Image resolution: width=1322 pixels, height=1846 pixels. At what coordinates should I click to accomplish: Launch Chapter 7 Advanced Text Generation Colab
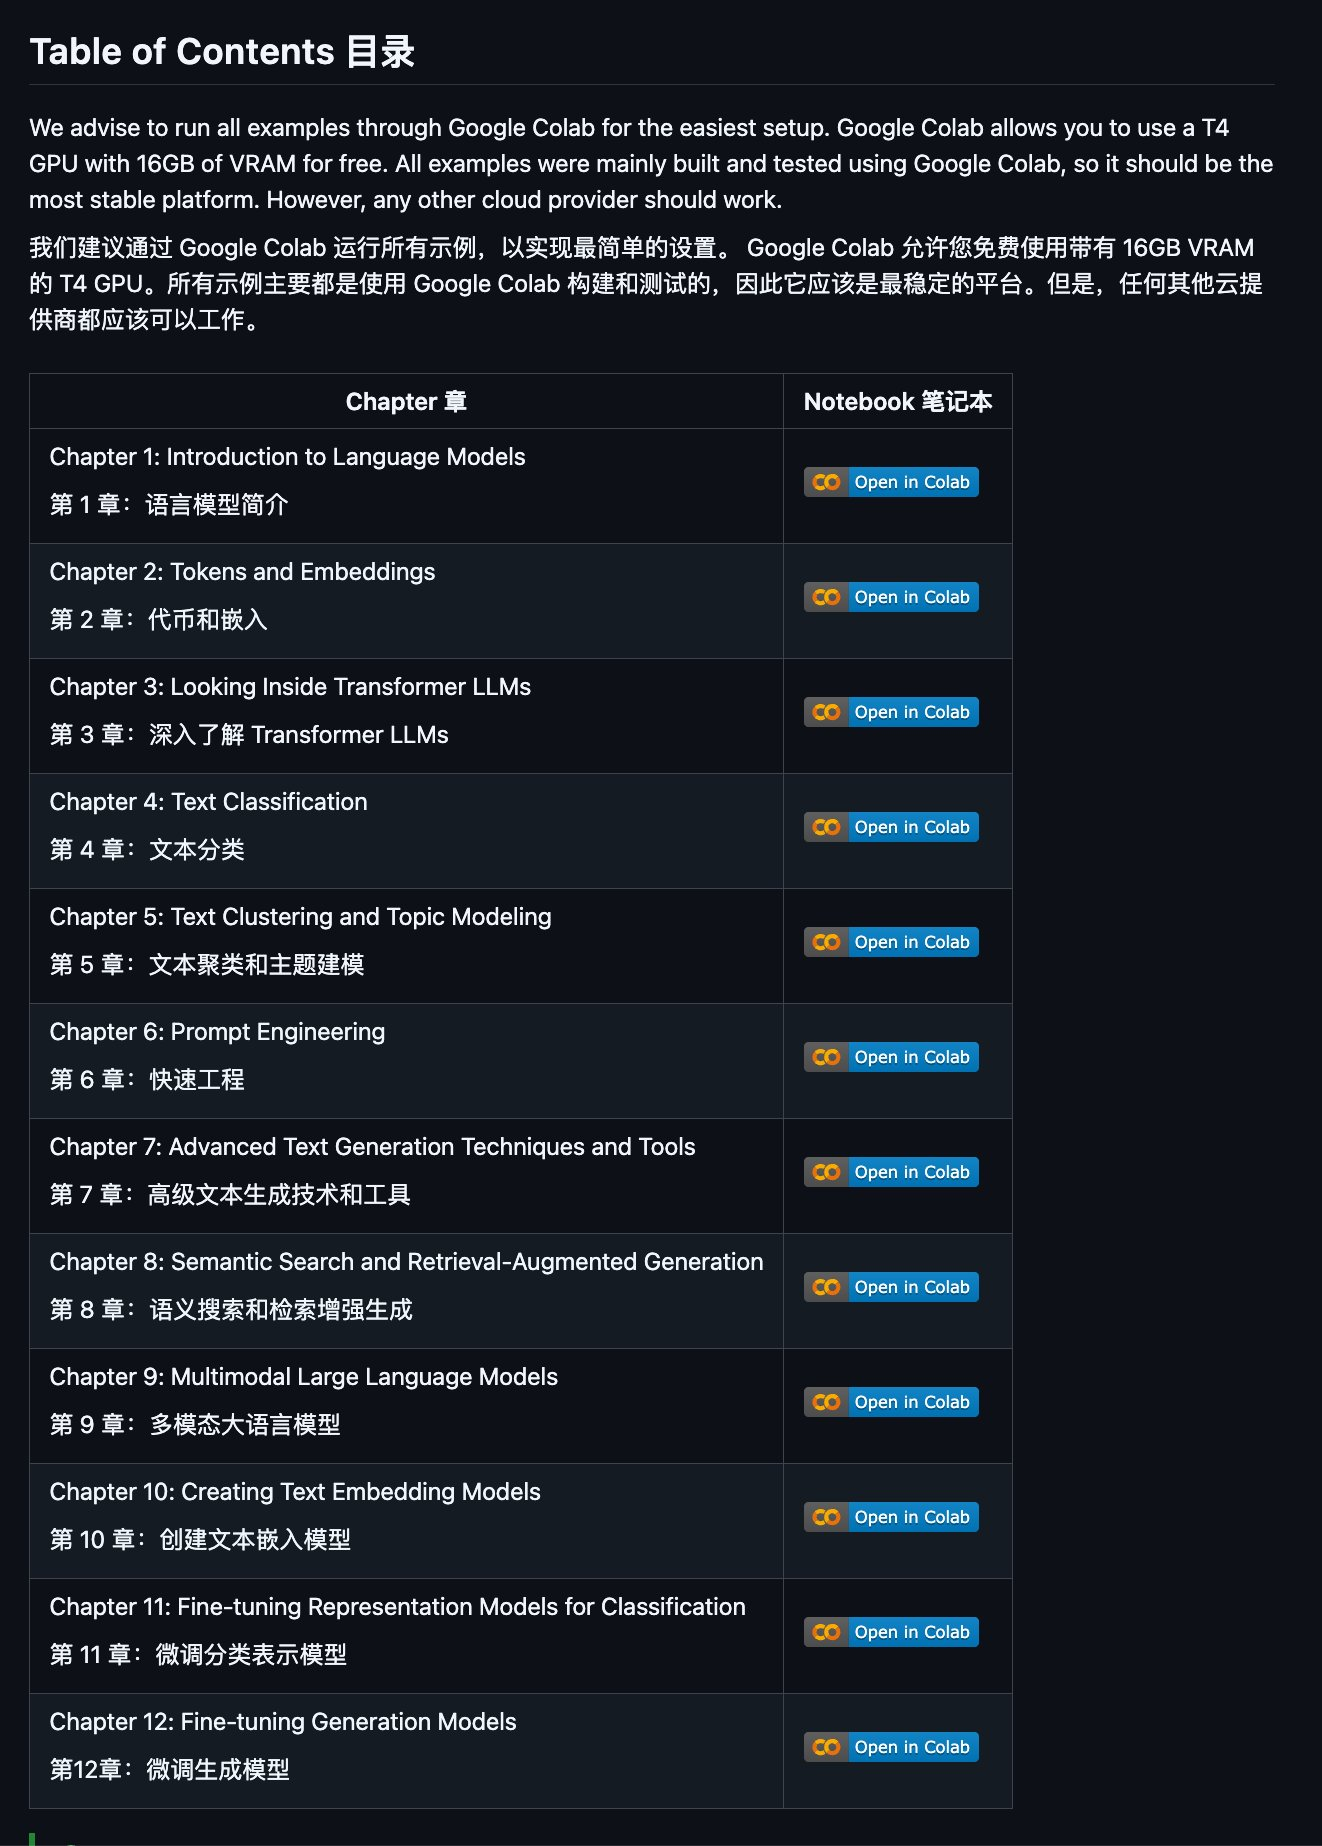891,1172
